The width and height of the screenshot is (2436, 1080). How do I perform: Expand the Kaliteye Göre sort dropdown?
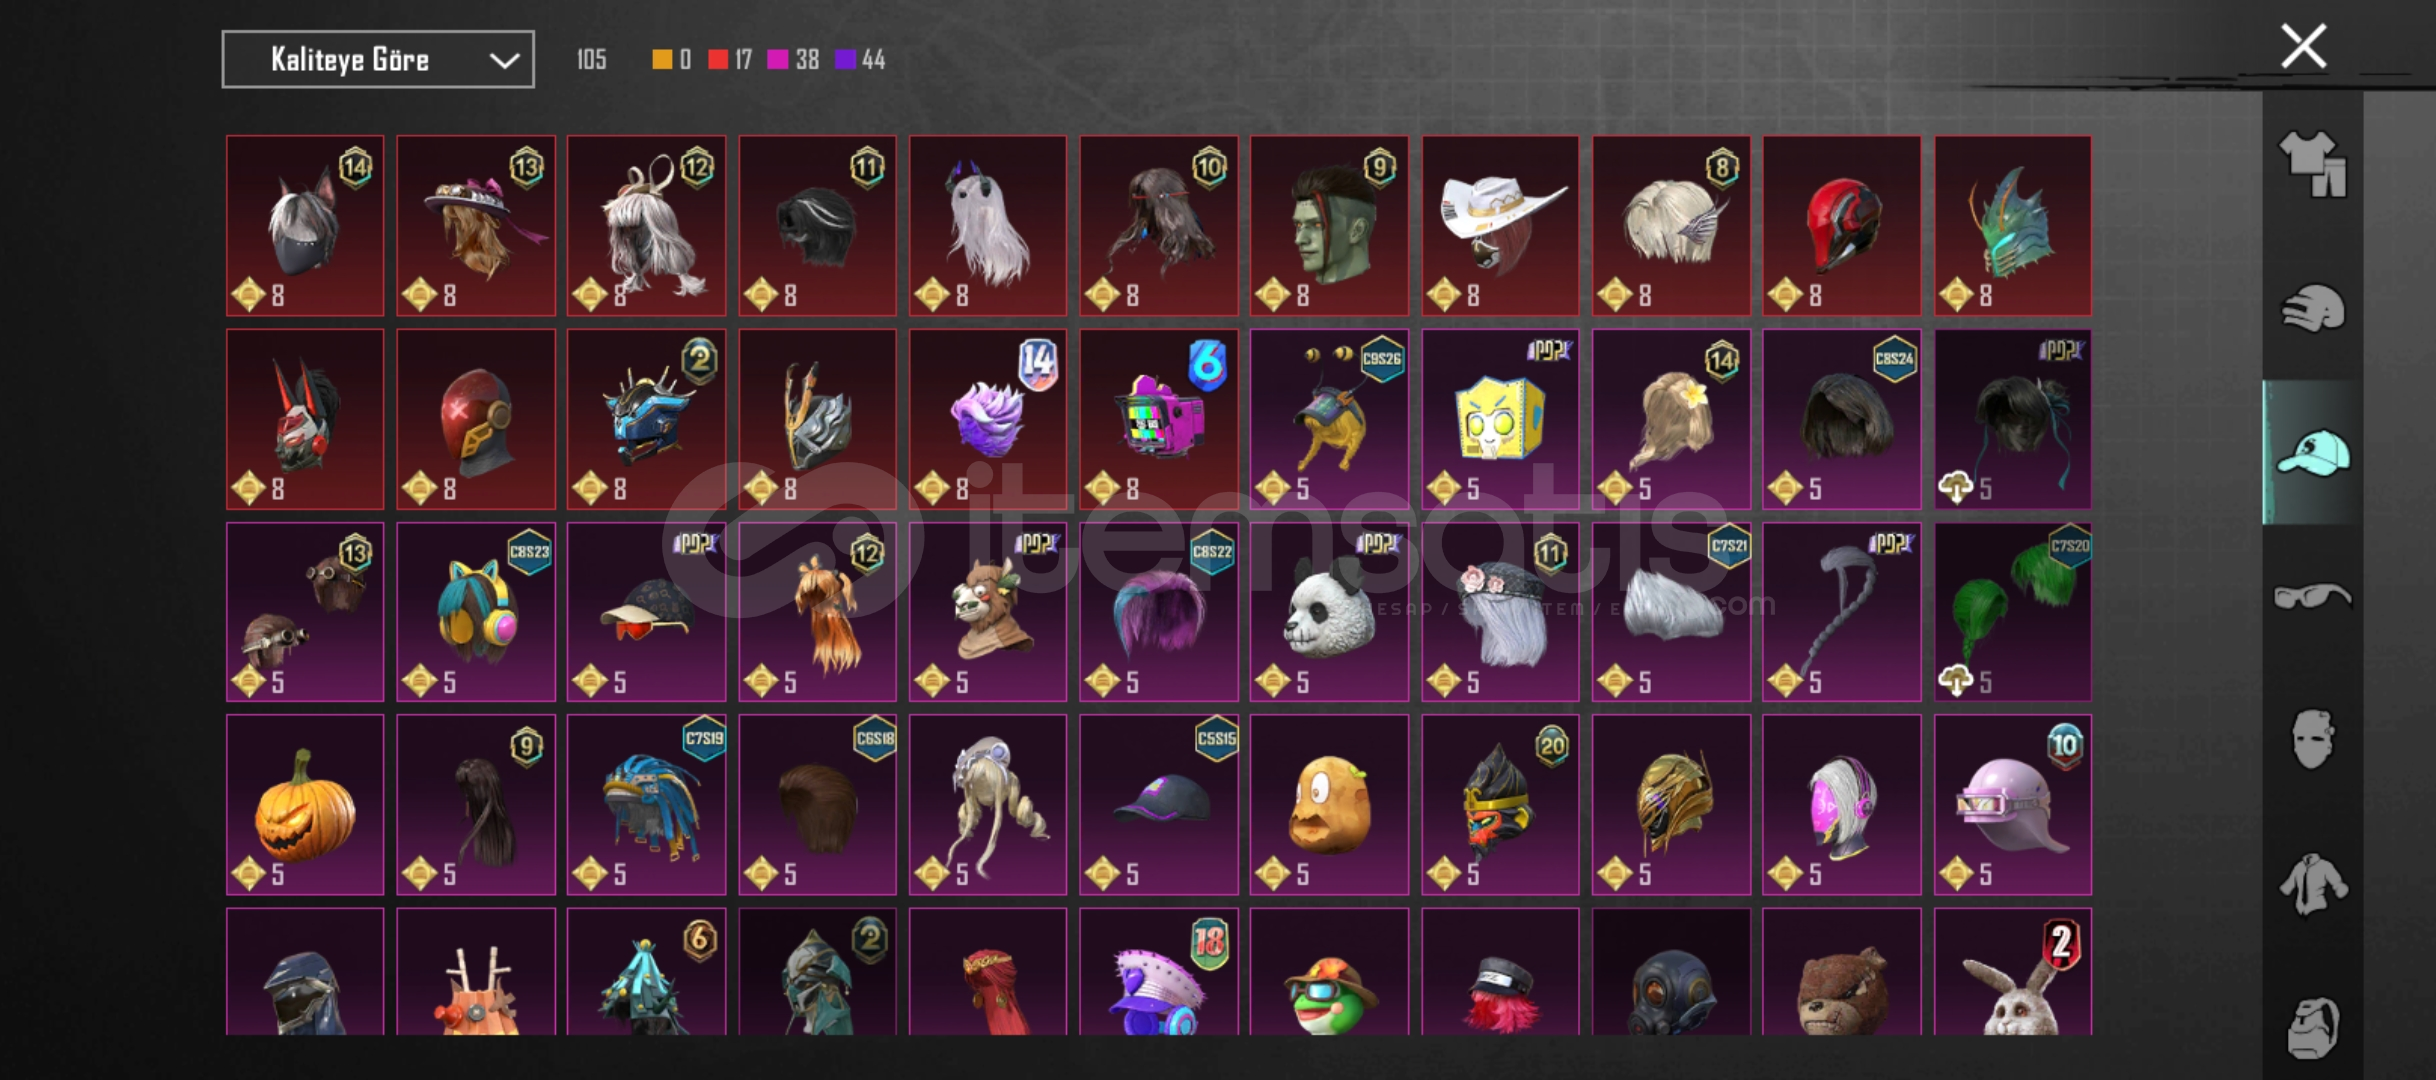coord(378,60)
